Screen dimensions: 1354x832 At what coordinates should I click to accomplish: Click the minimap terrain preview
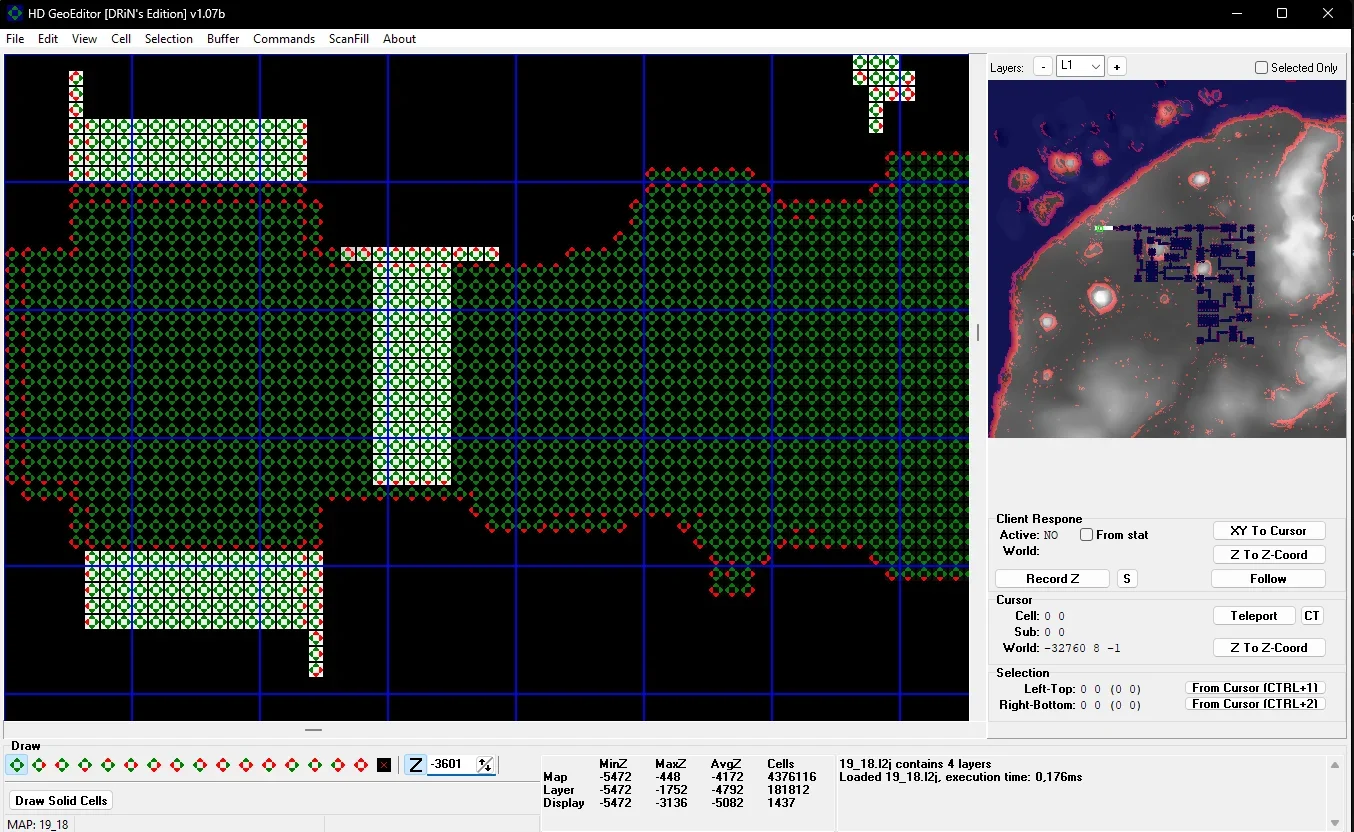(x=1166, y=259)
